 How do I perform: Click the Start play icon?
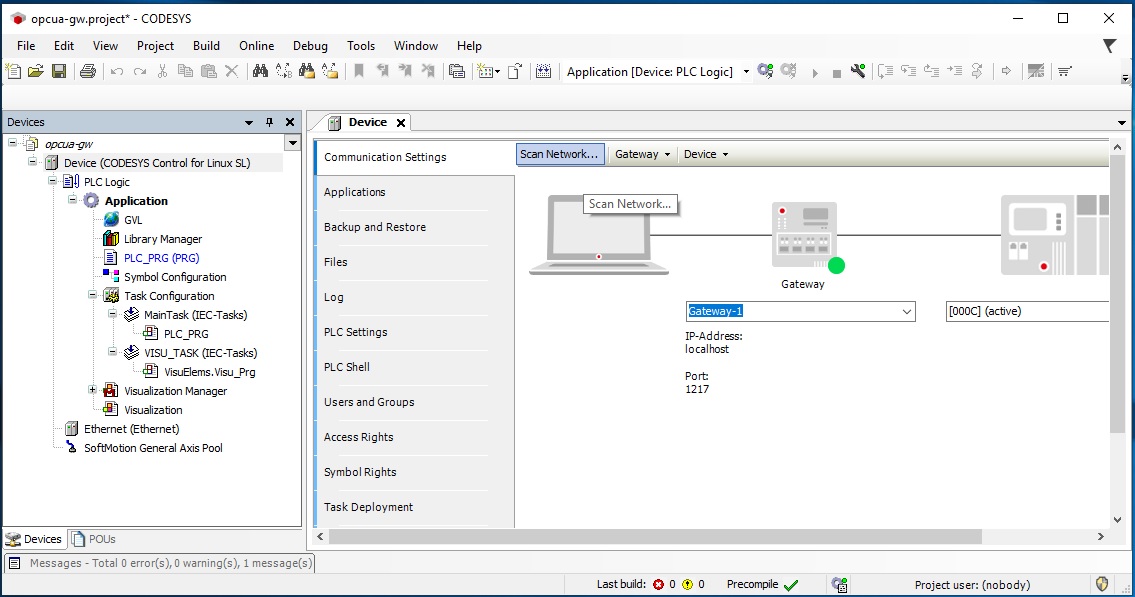tap(815, 72)
